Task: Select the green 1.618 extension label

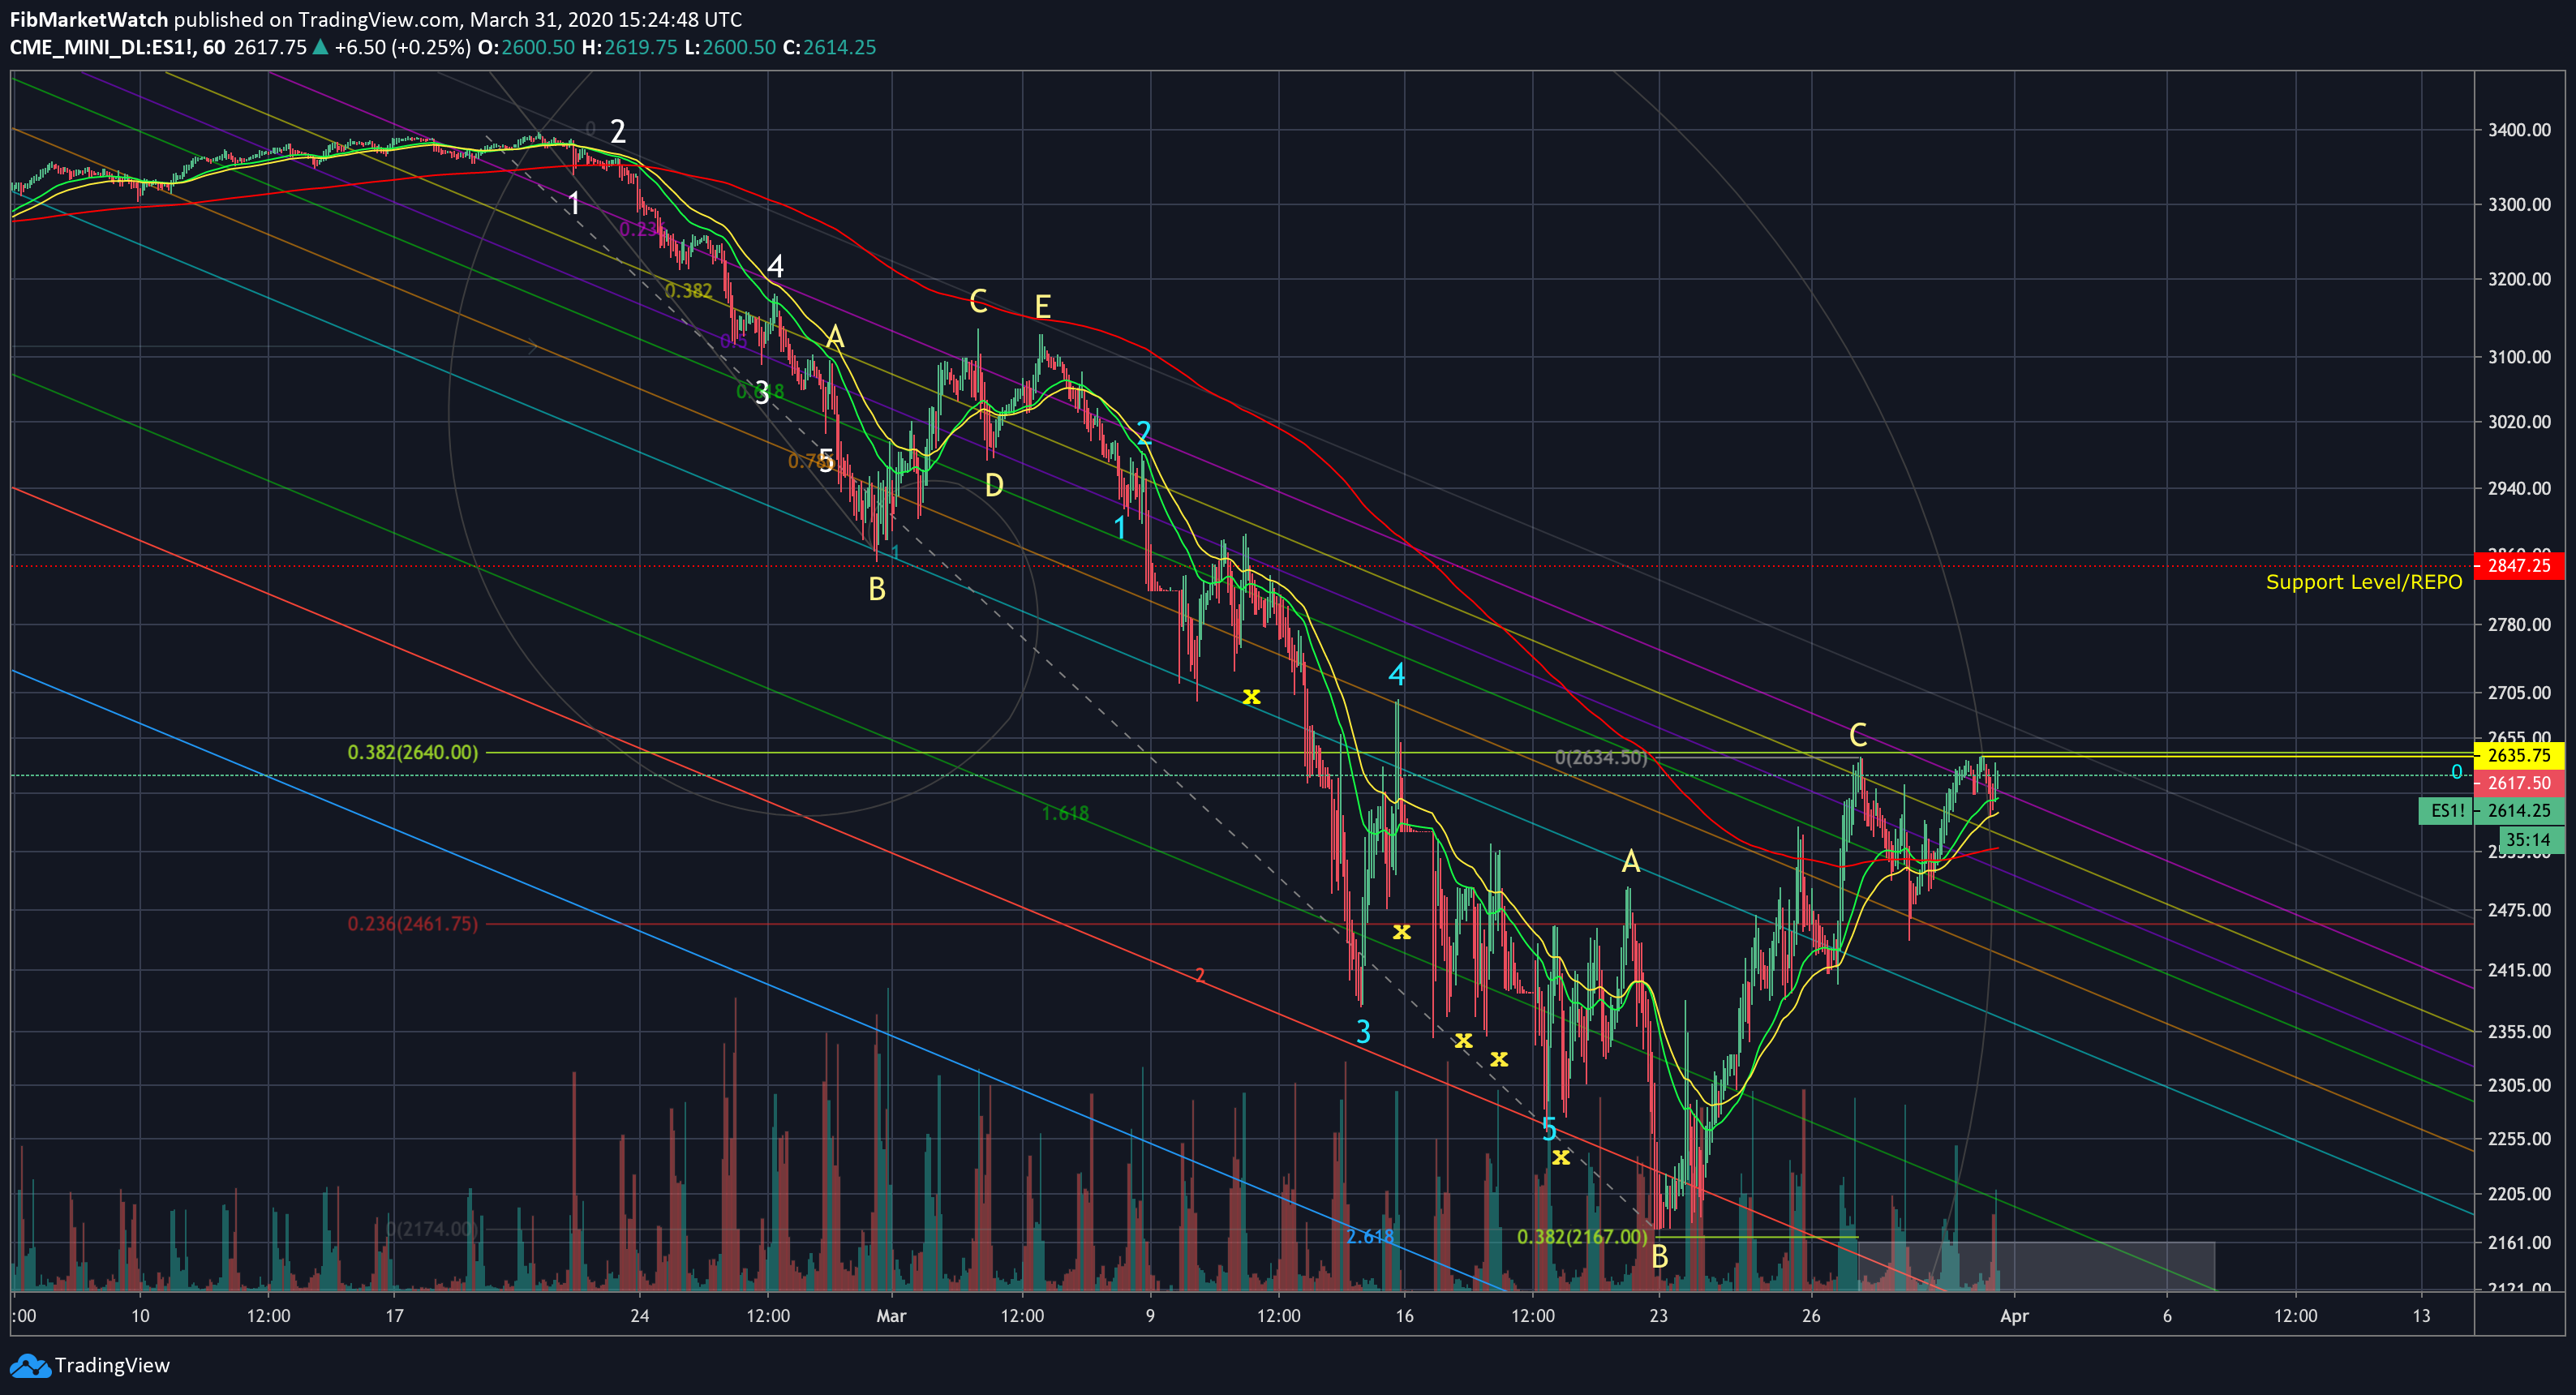Action: point(1065,813)
